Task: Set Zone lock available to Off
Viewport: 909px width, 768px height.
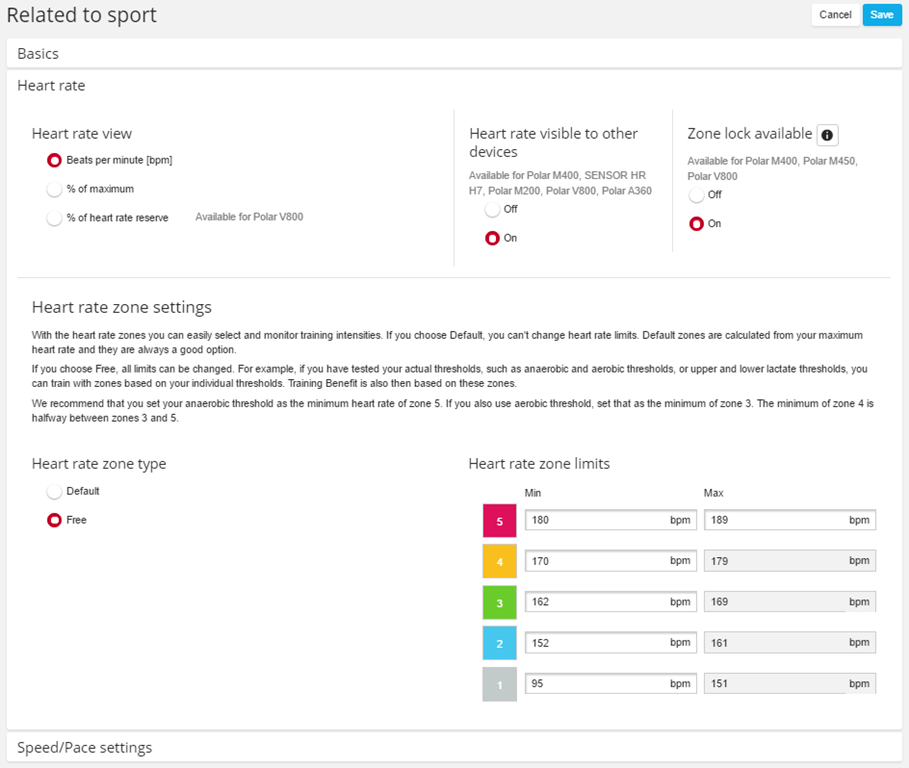Action: (696, 195)
